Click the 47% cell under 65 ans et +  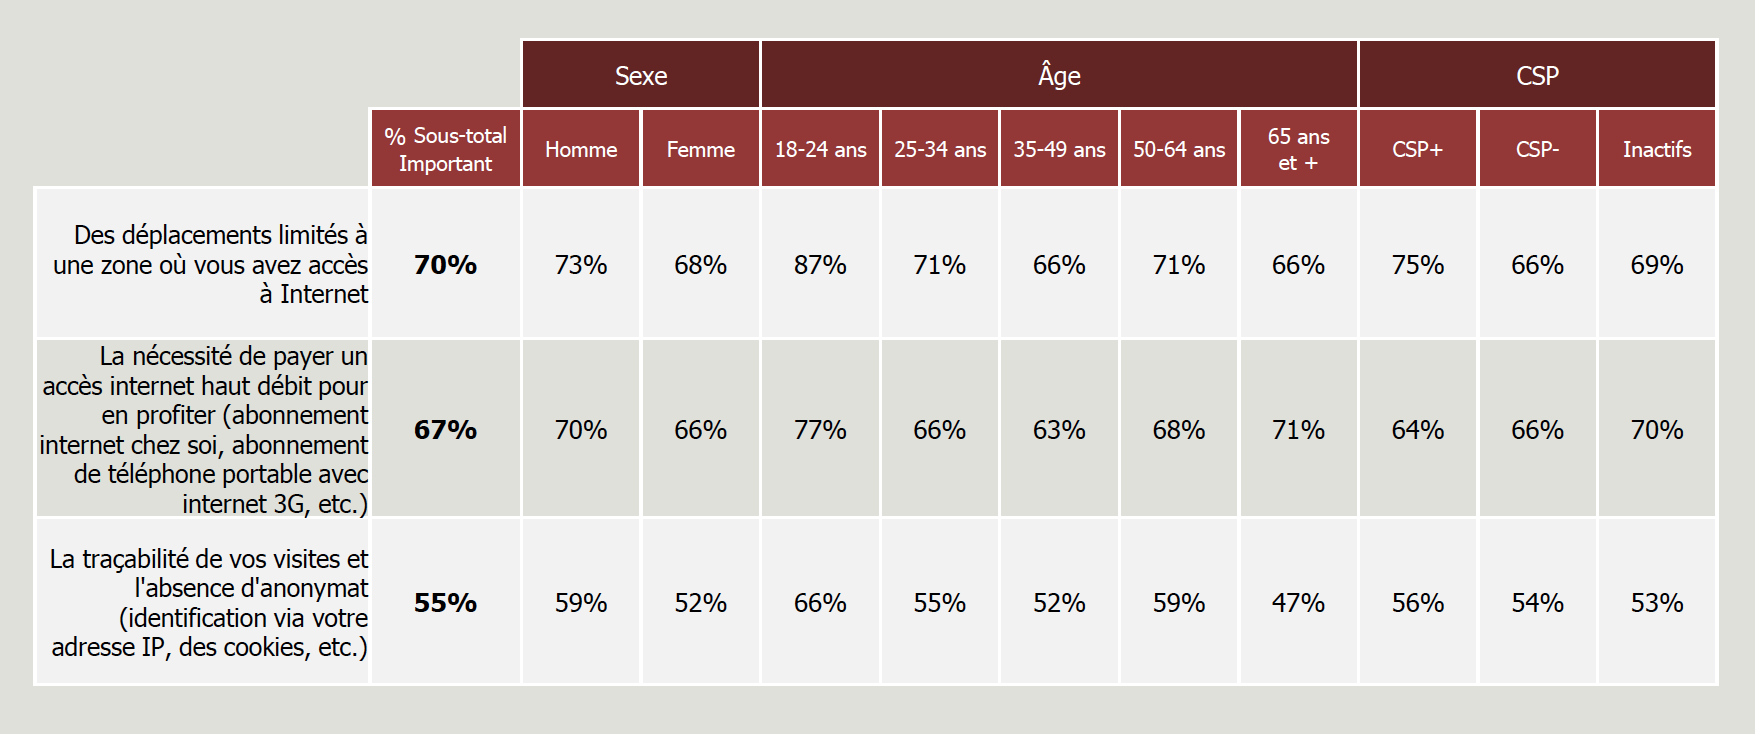[x=1298, y=603]
